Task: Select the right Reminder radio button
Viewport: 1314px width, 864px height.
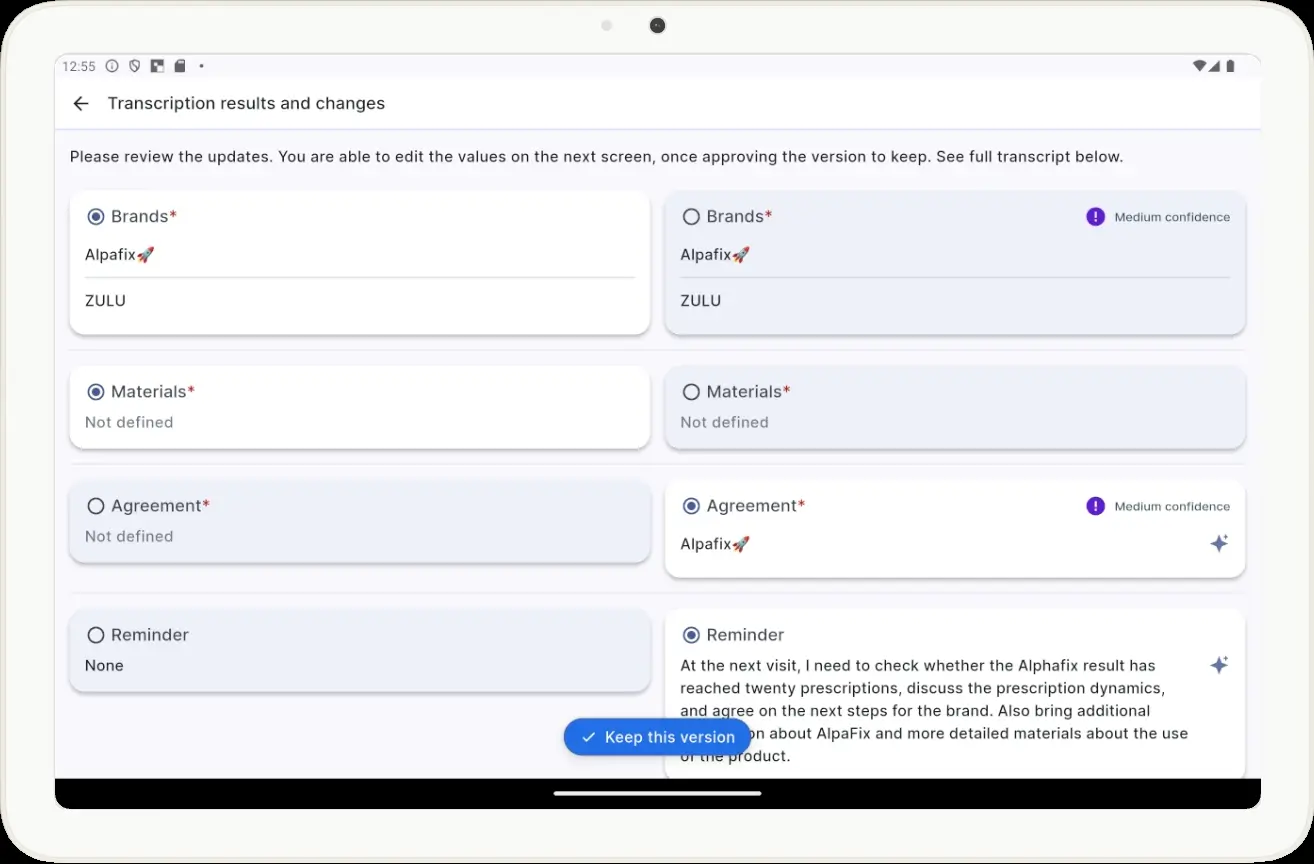Action: click(x=691, y=635)
